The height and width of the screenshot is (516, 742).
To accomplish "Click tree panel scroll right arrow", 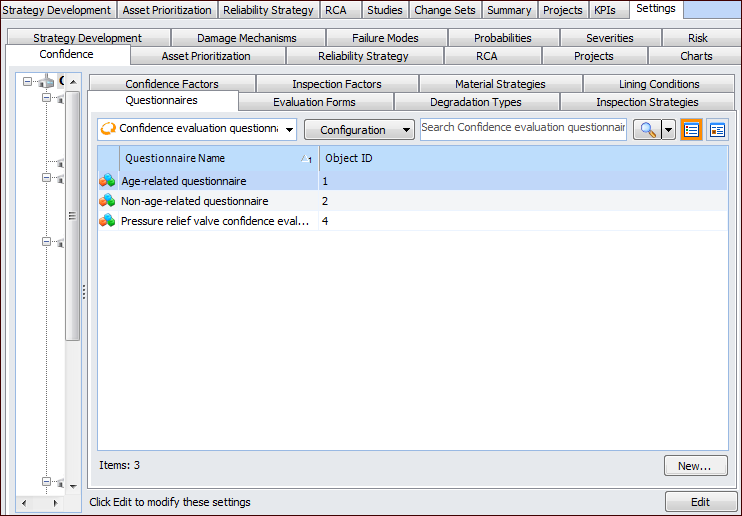I will tap(55, 503).
